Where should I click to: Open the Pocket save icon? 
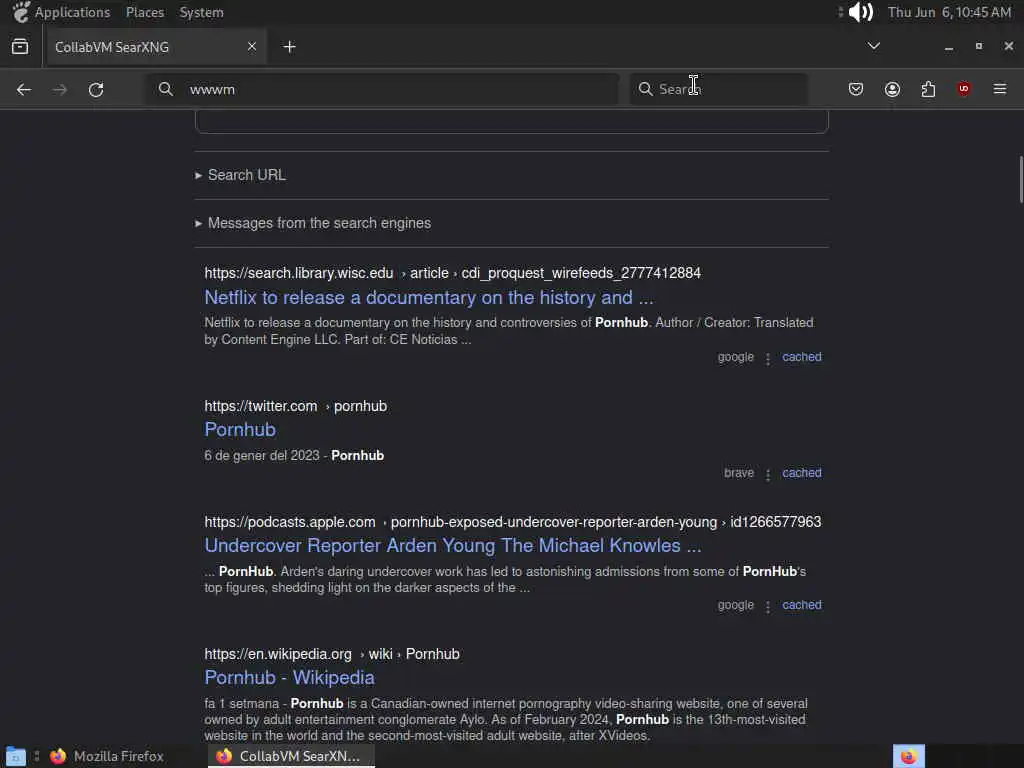[x=856, y=89]
